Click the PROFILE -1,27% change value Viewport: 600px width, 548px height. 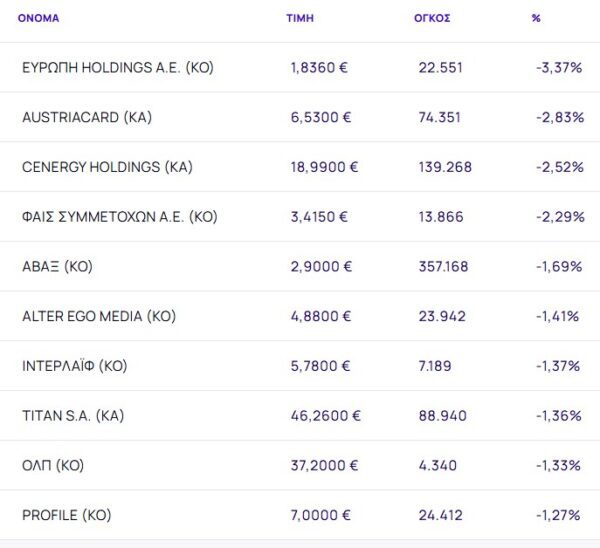(559, 516)
